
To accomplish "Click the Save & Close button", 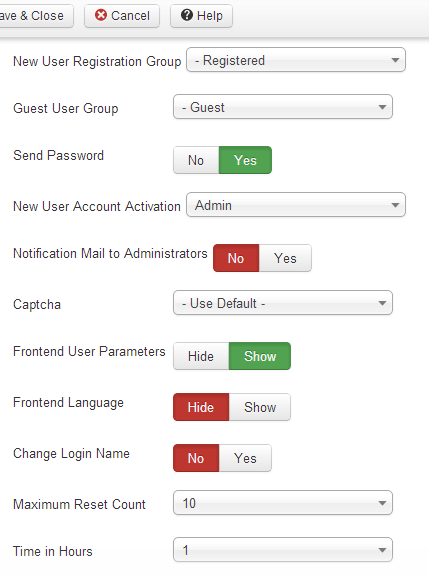I will (x=36, y=16).
